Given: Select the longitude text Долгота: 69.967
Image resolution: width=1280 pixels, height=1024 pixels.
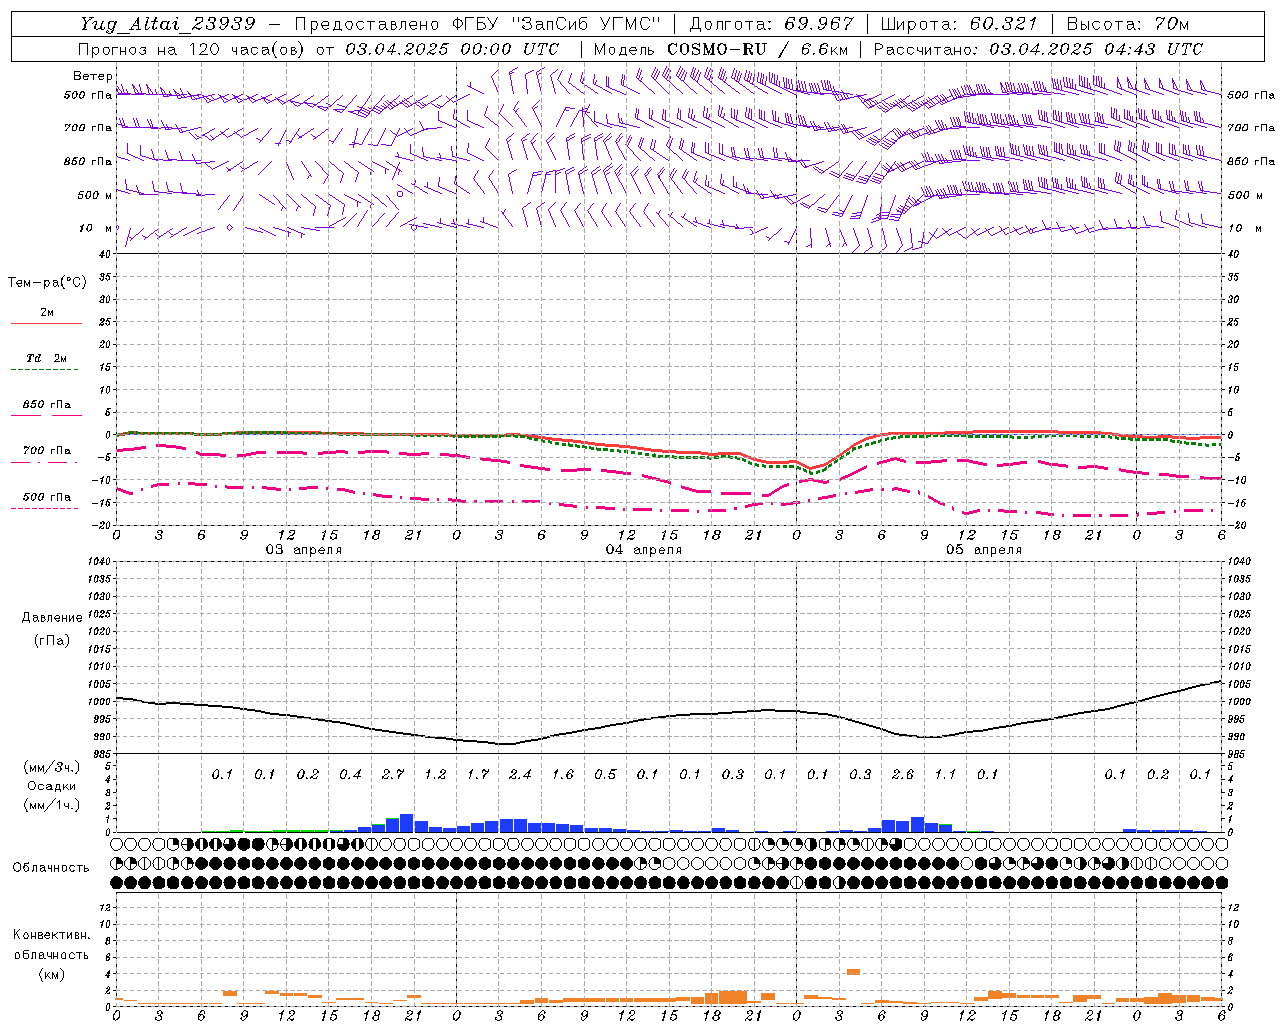Looking at the screenshot, I should coord(772,24).
